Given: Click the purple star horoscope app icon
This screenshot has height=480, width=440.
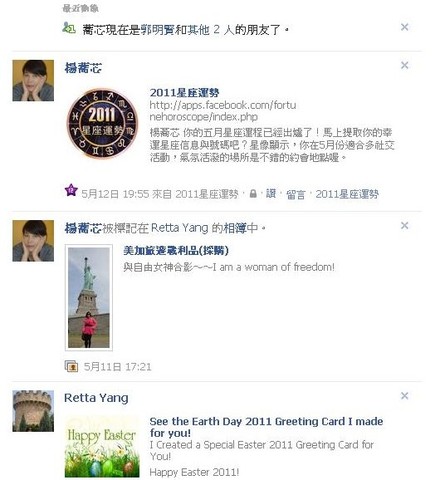Looking at the screenshot, I should click(71, 190).
